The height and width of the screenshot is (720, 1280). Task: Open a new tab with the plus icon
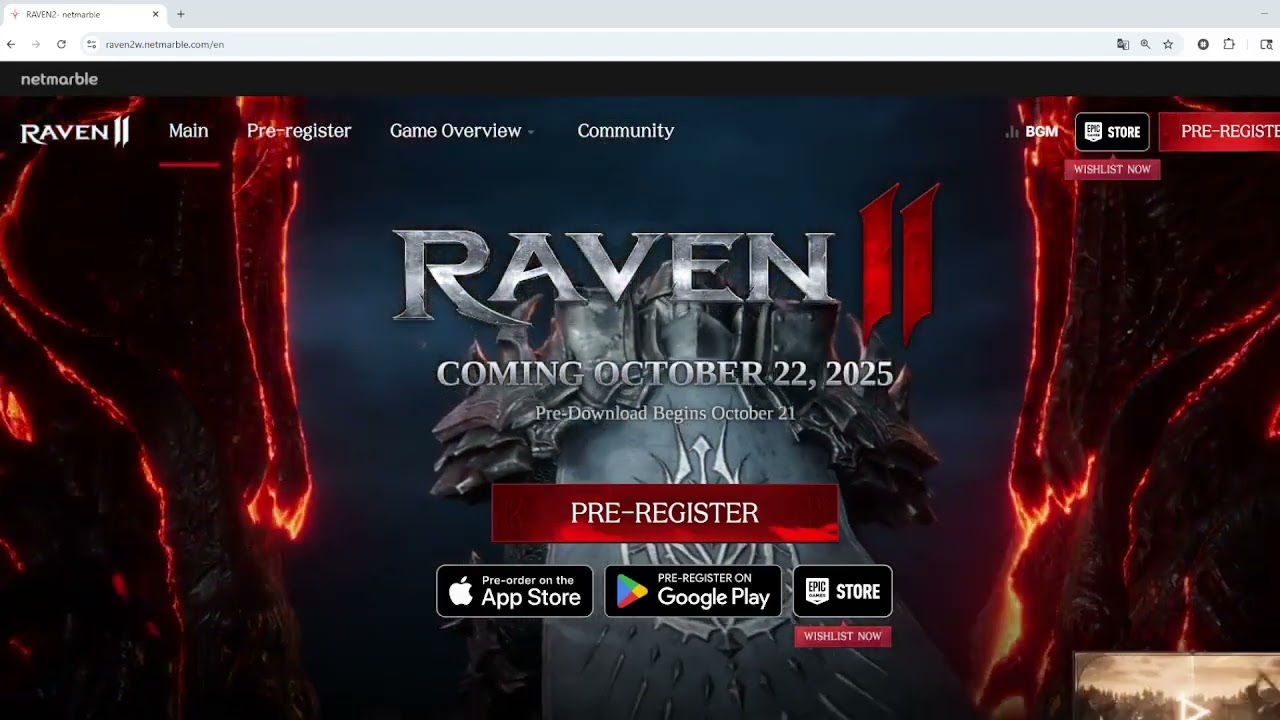click(x=181, y=14)
